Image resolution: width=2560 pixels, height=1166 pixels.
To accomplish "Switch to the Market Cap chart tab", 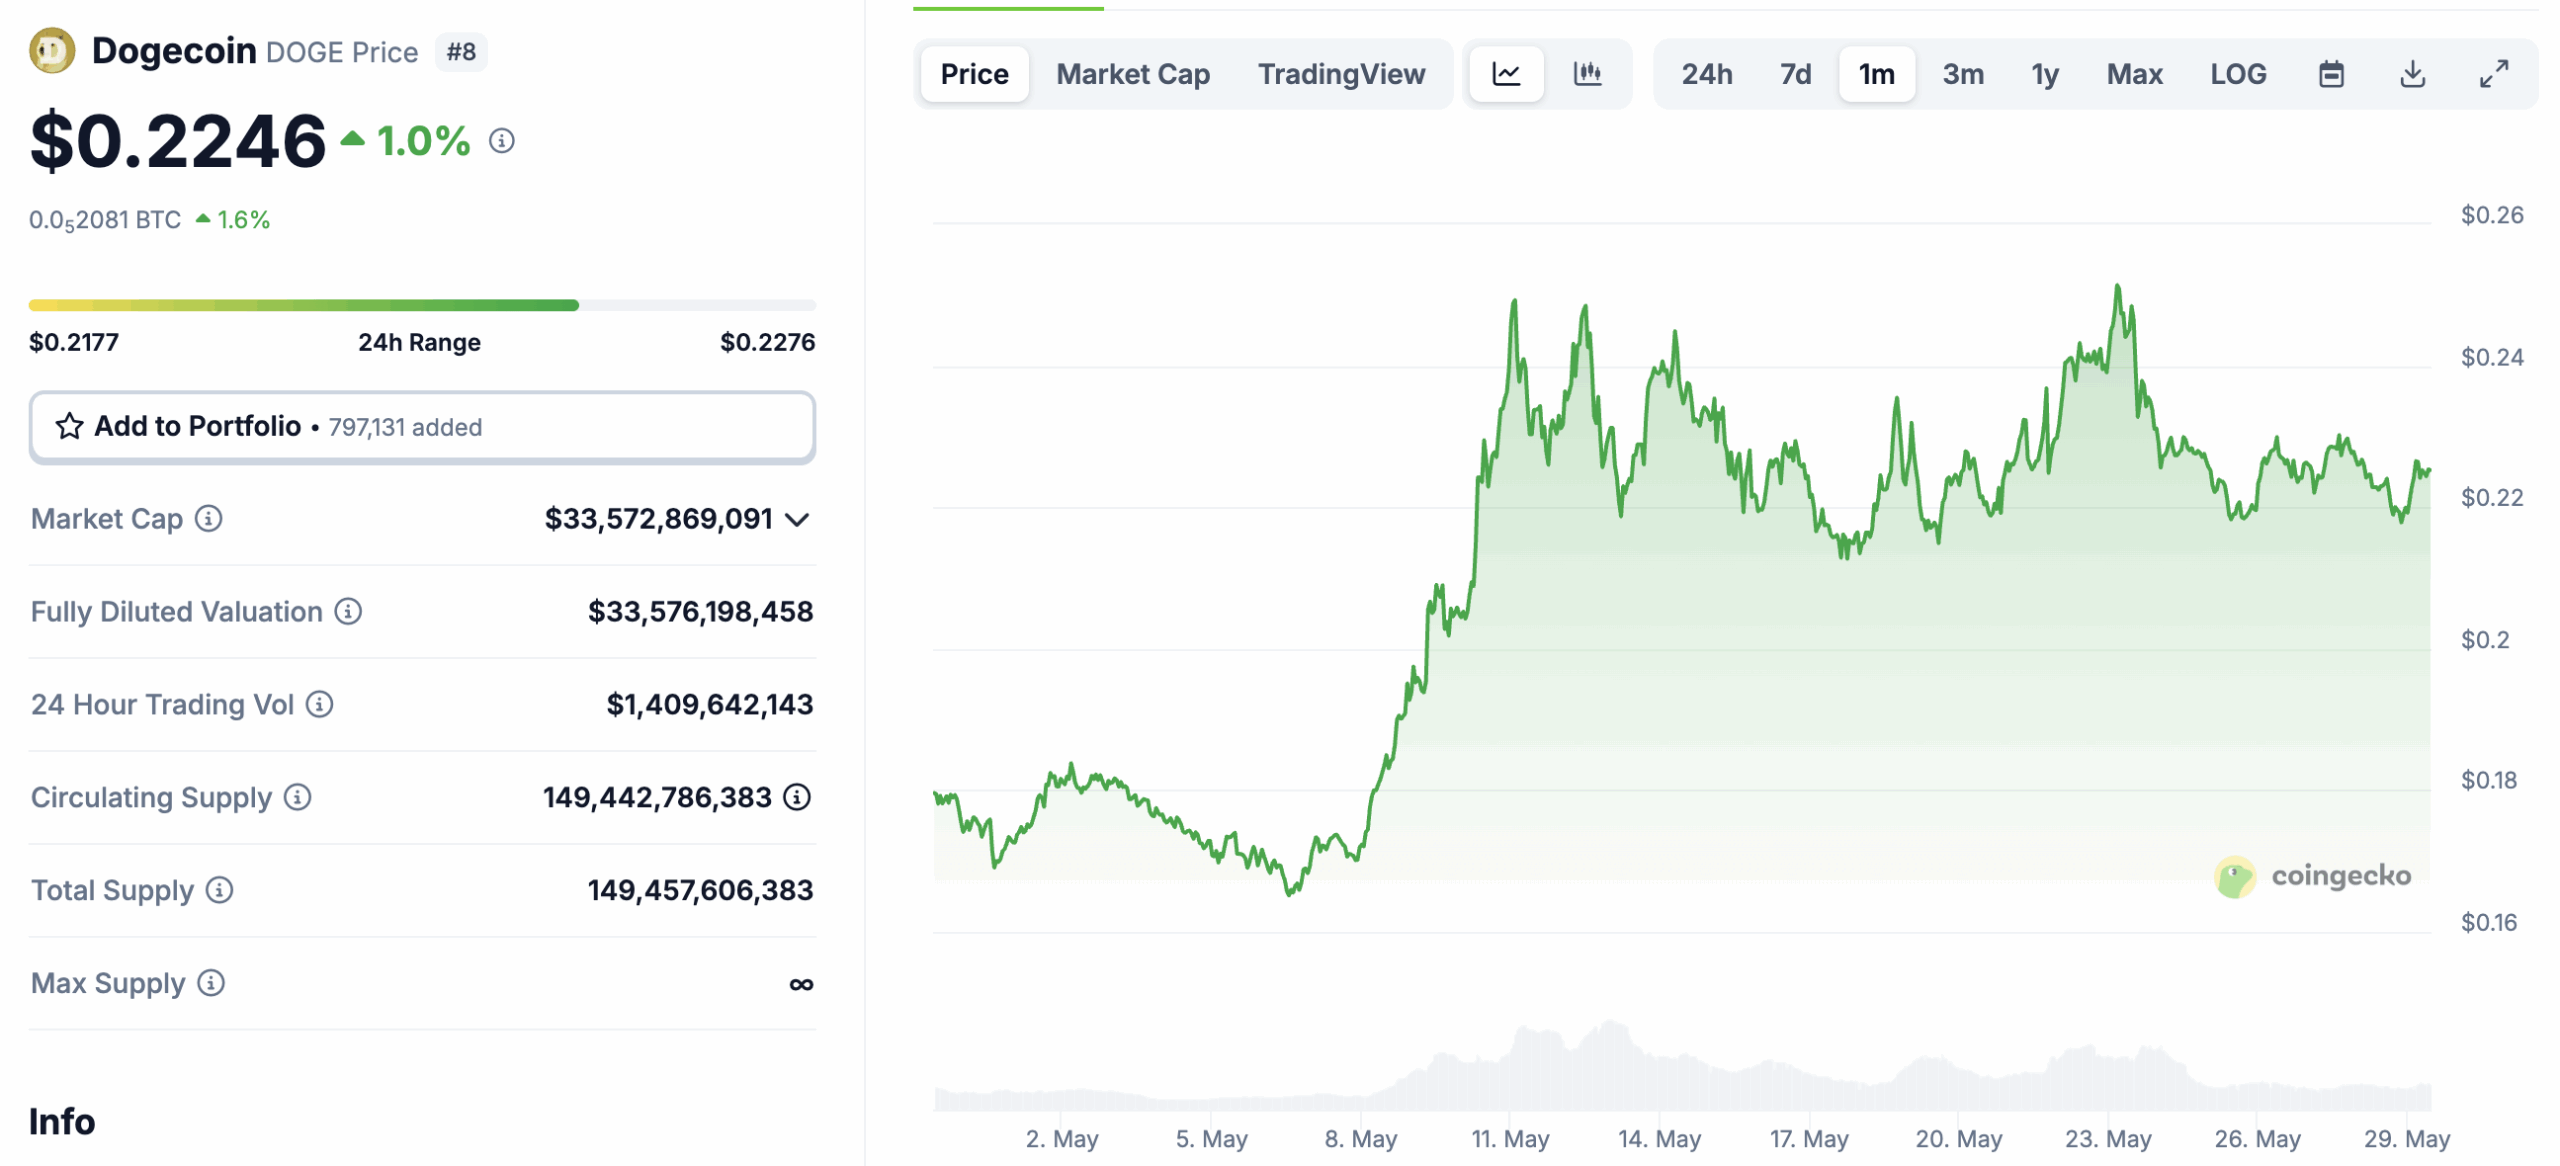I will coord(1132,73).
